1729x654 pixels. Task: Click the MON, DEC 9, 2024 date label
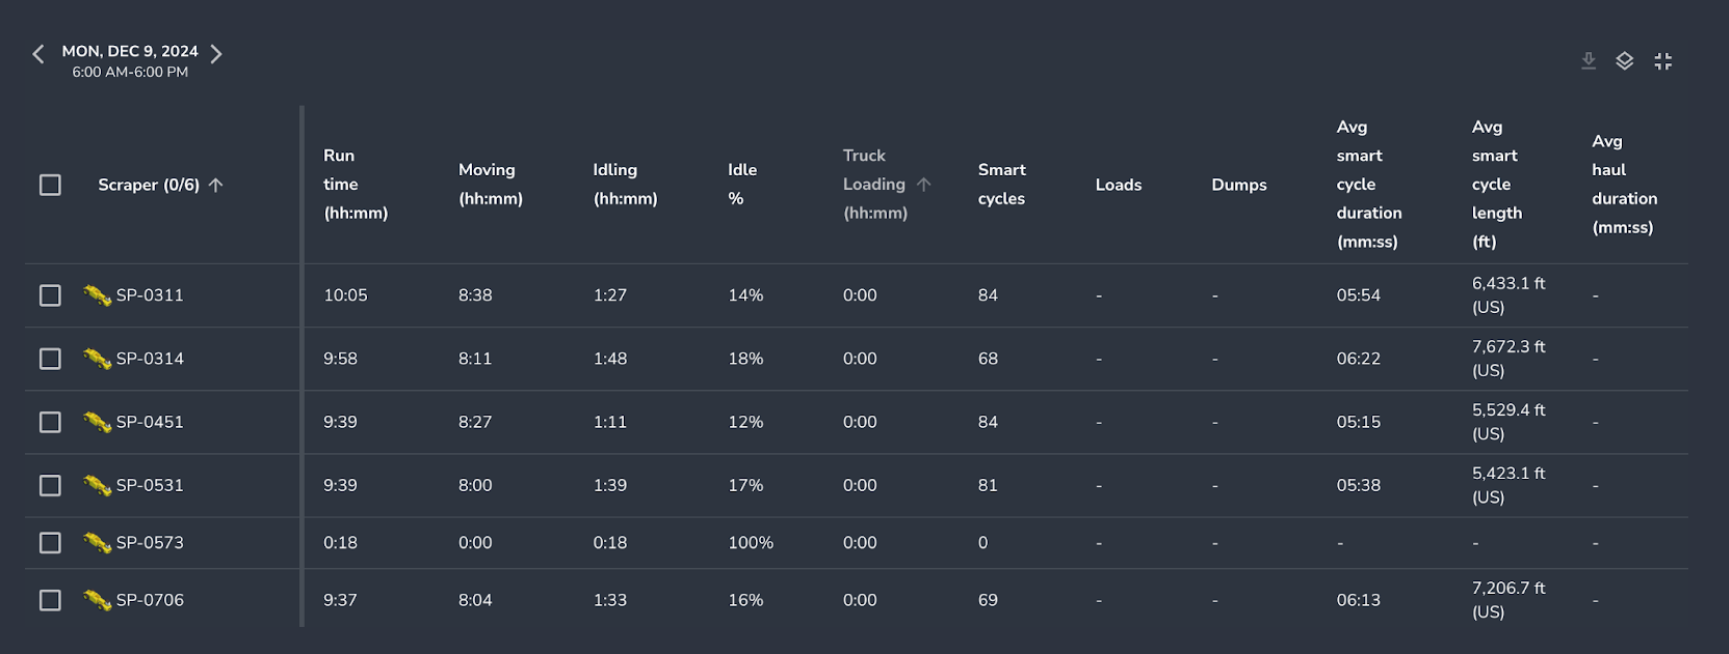tap(130, 51)
